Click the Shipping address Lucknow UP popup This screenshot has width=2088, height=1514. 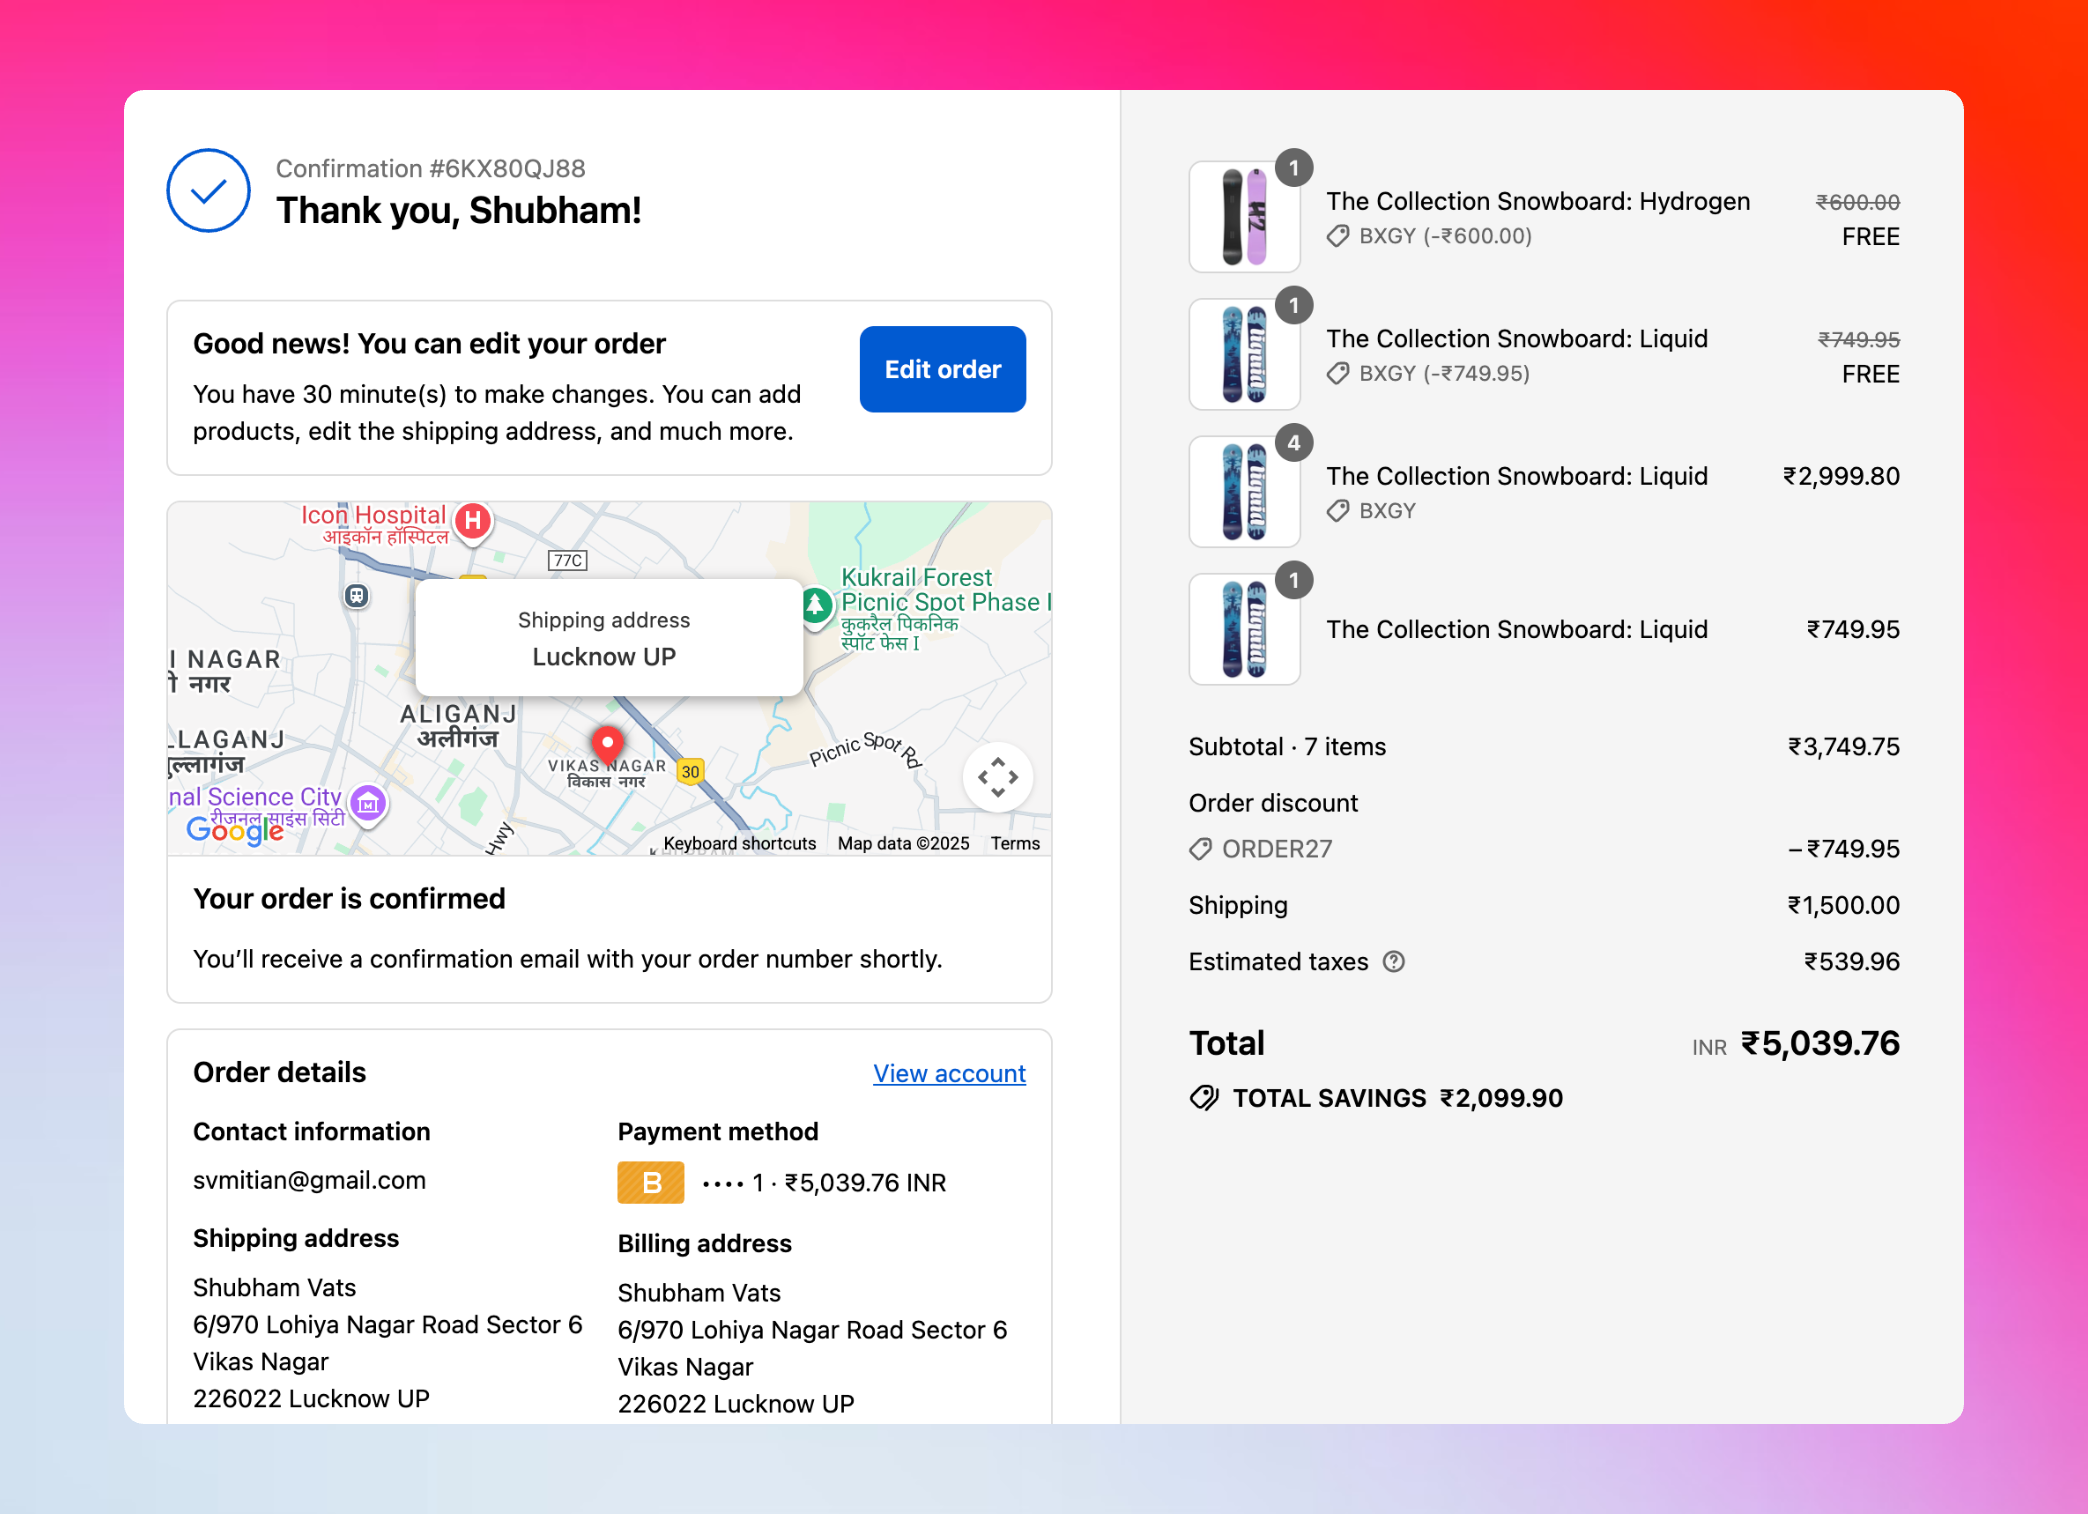tap(608, 638)
